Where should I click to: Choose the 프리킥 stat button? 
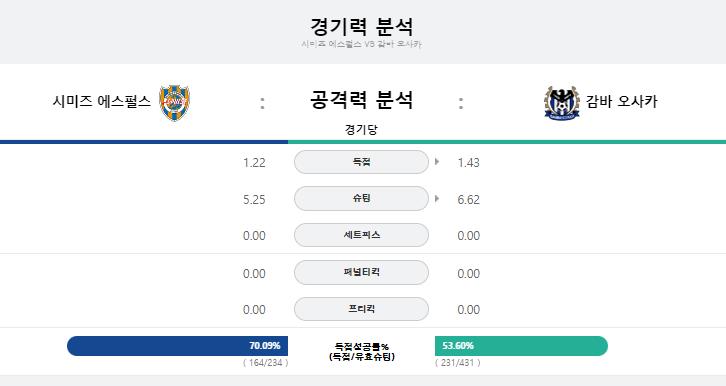click(x=361, y=309)
